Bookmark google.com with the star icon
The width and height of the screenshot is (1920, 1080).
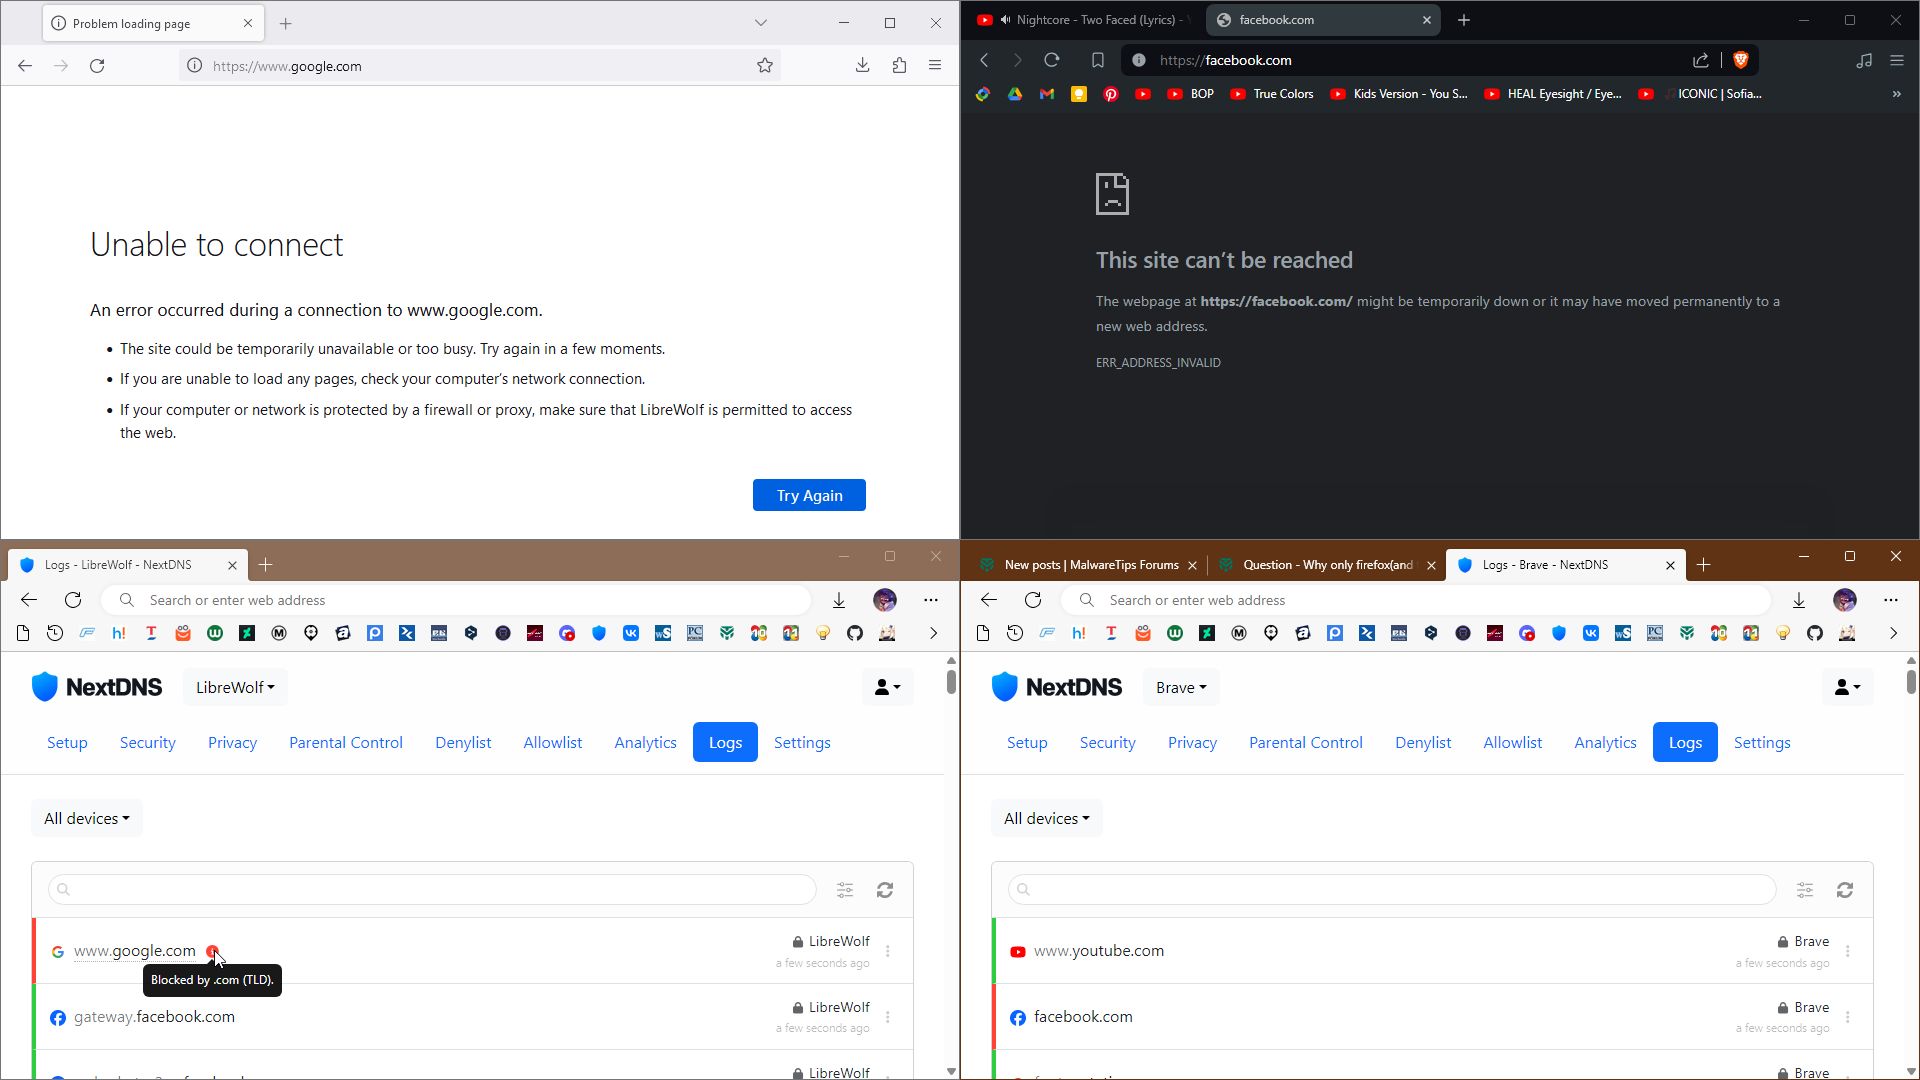pos(765,66)
